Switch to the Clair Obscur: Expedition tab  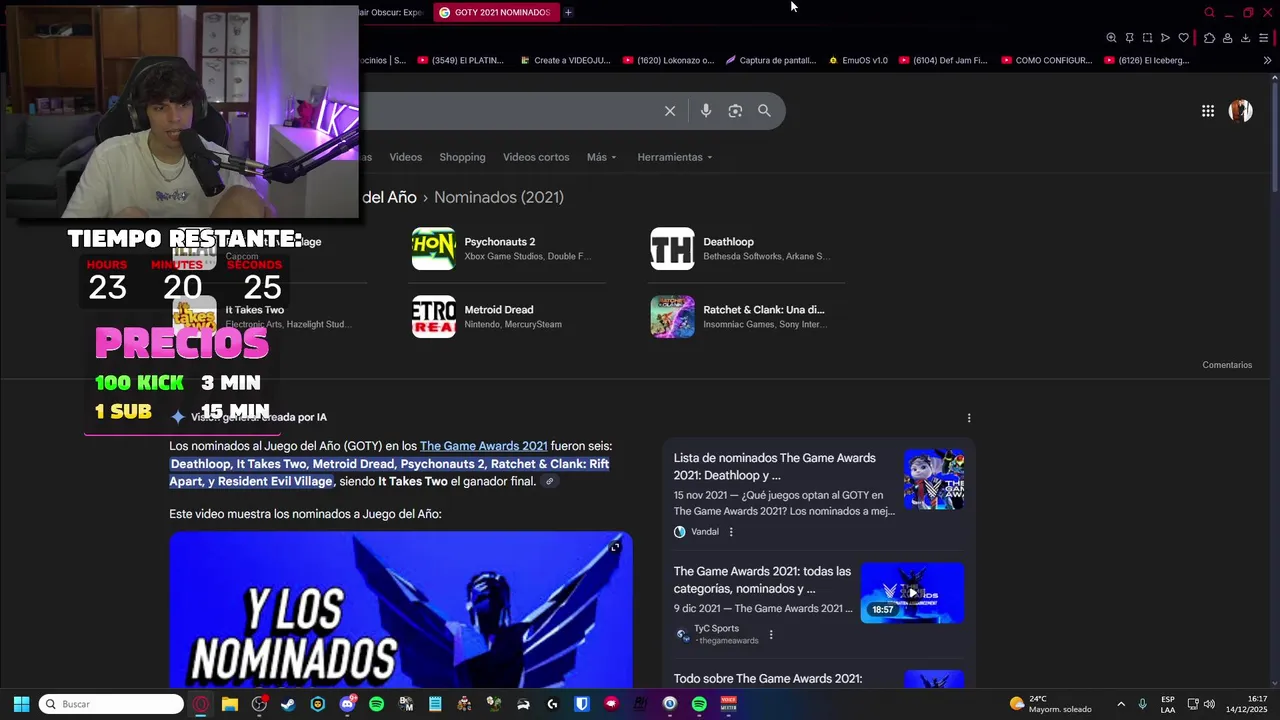coord(390,12)
